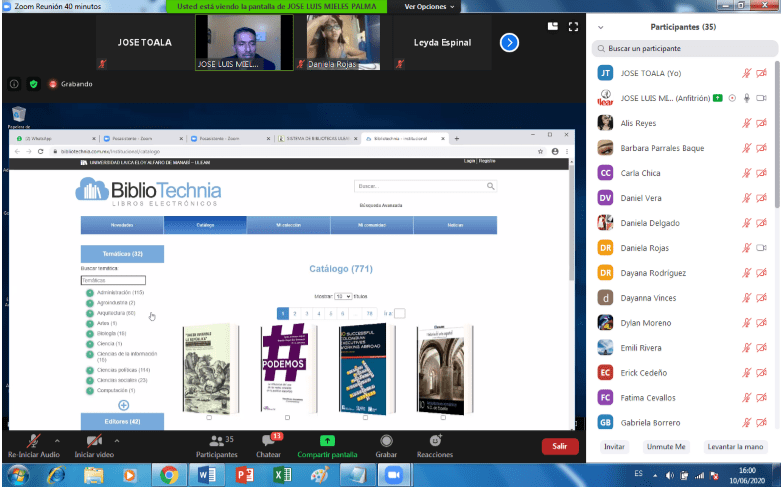The width and height of the screenshot is (782, 487).
Task: Show hidden icons arrow in system tray
Action: pos(655,476)
